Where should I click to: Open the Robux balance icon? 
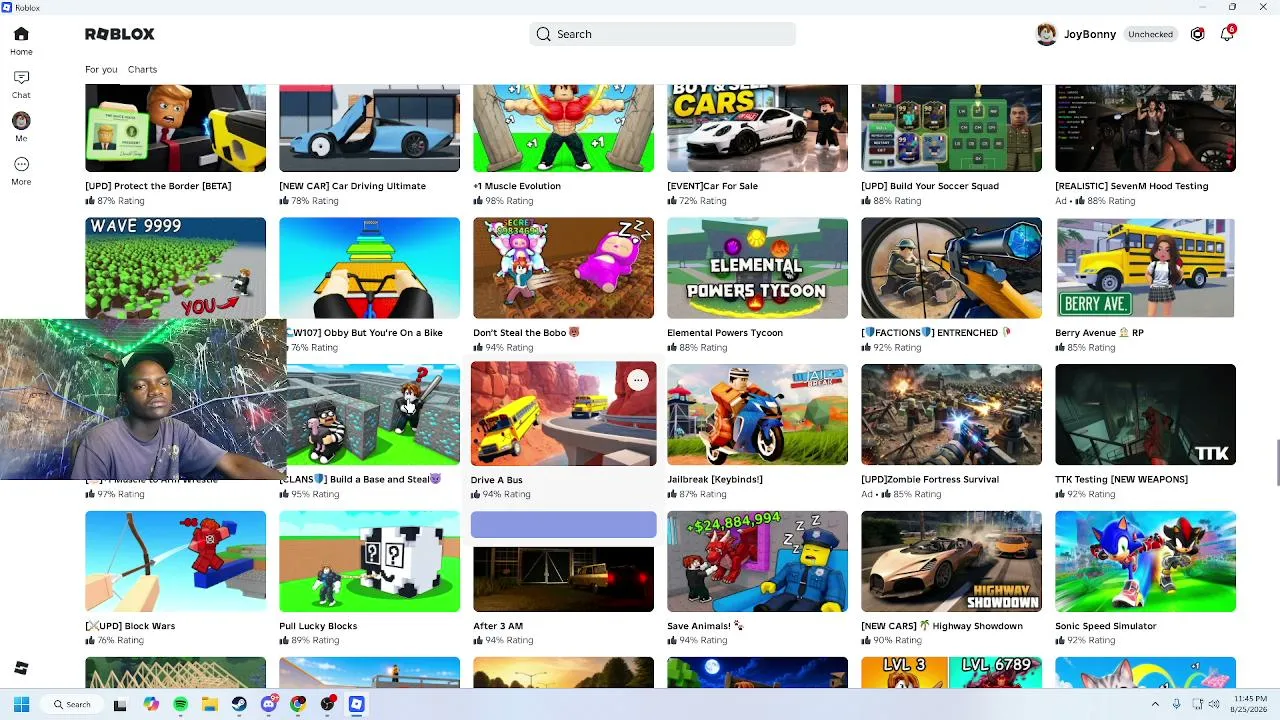pyautogui.click(x=1197, y=34)
